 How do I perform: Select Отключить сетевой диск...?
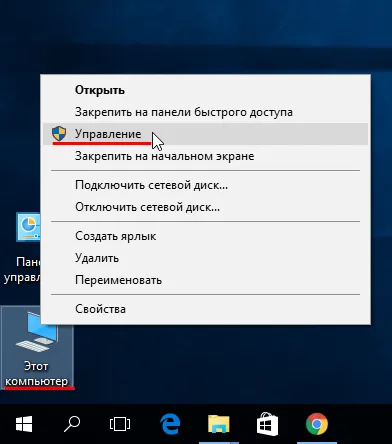[205, 207]
